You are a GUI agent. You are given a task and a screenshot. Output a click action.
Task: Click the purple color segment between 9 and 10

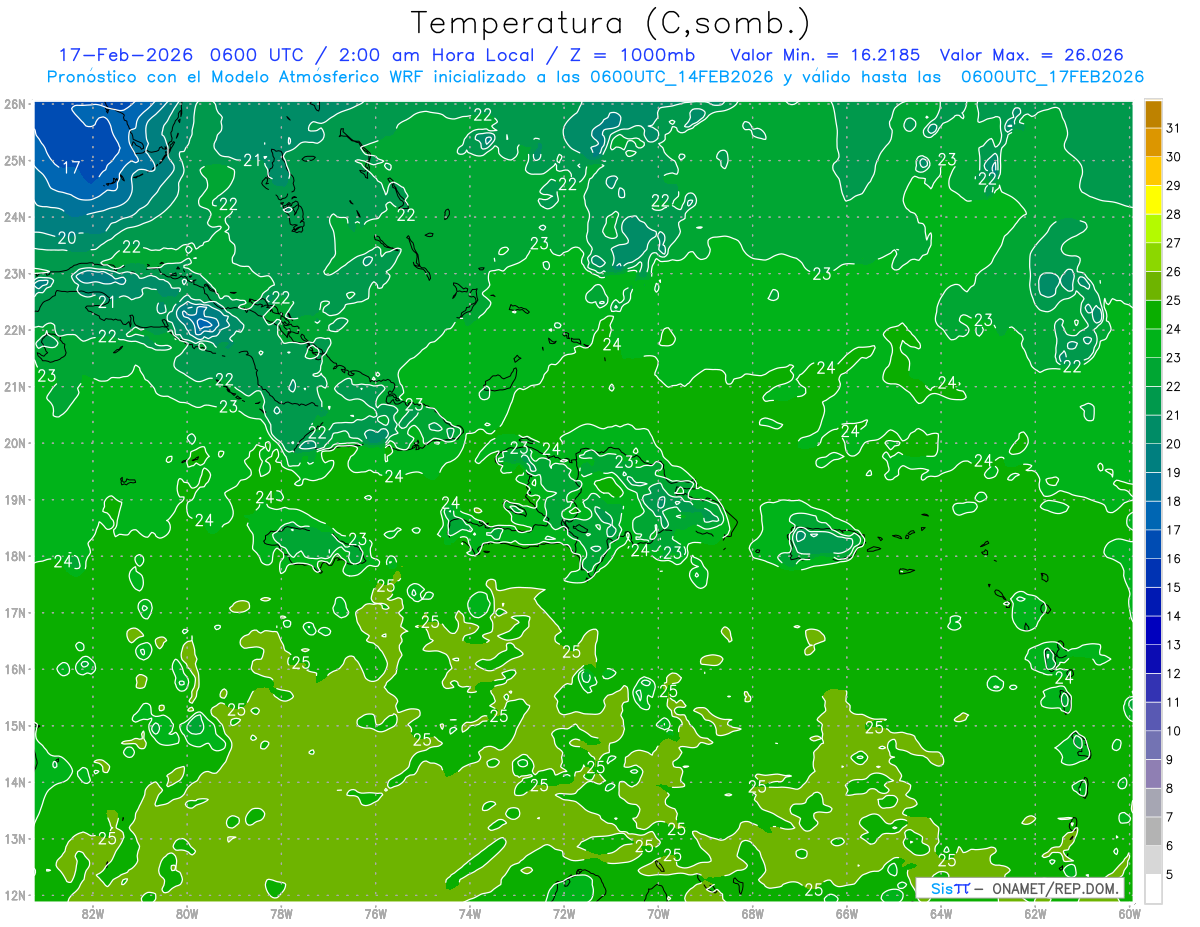[x=1153, y=745]
